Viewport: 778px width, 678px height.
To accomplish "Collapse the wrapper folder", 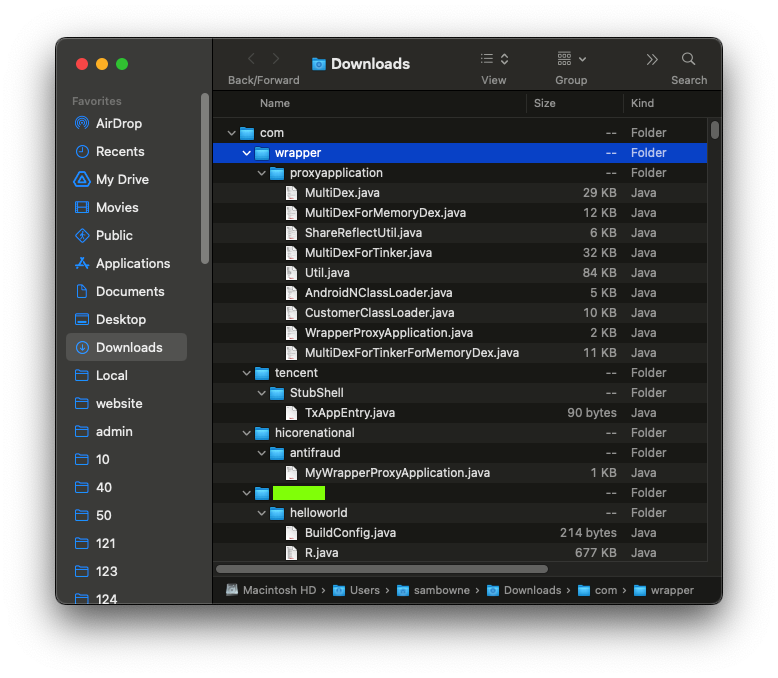I will pyautogui.click(x=247, y=153).
